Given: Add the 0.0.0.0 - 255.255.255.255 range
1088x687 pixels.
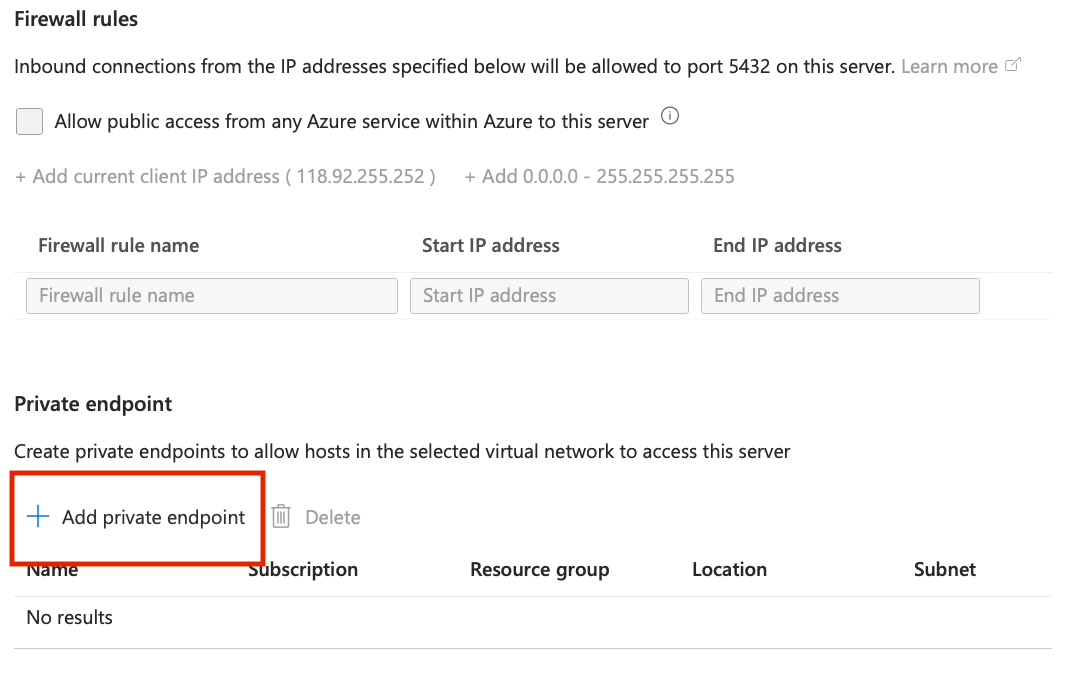Looking at the screenshot, I should (600, 177).
